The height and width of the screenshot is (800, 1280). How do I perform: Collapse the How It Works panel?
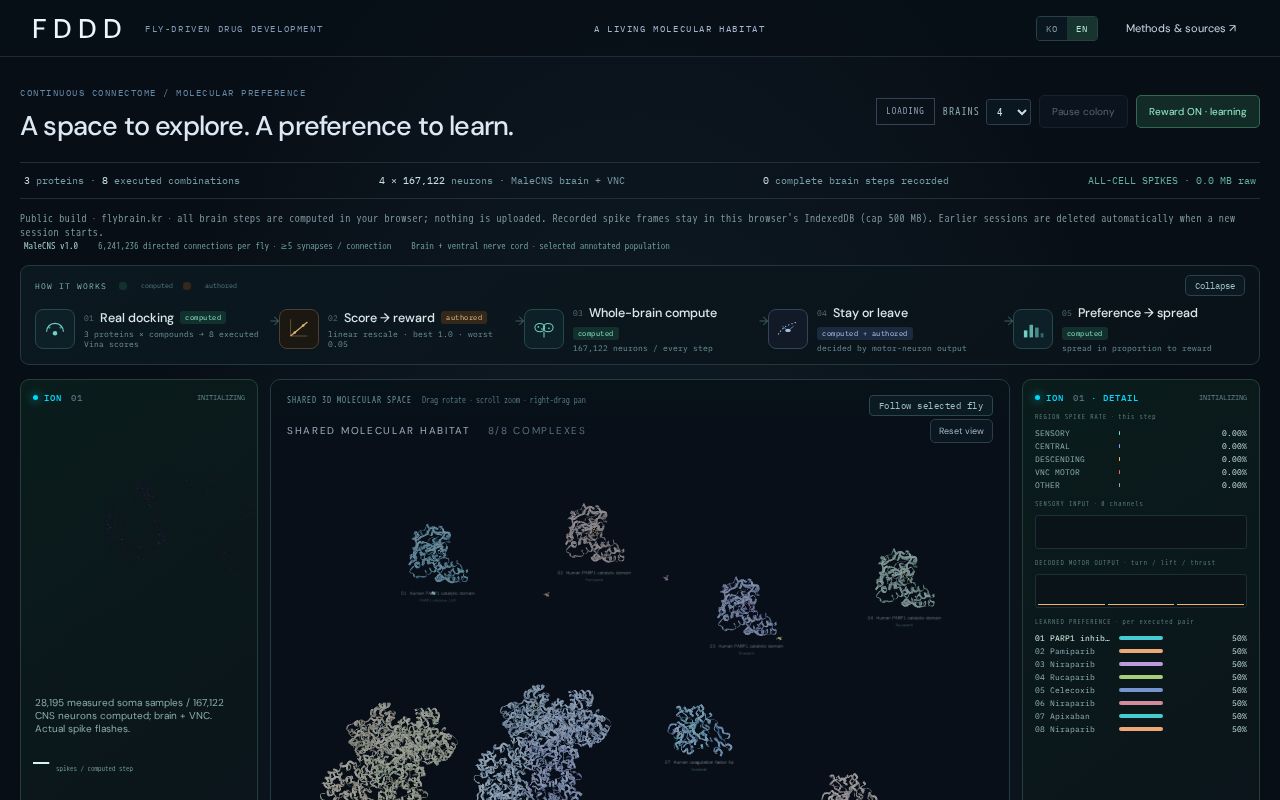1215,286
